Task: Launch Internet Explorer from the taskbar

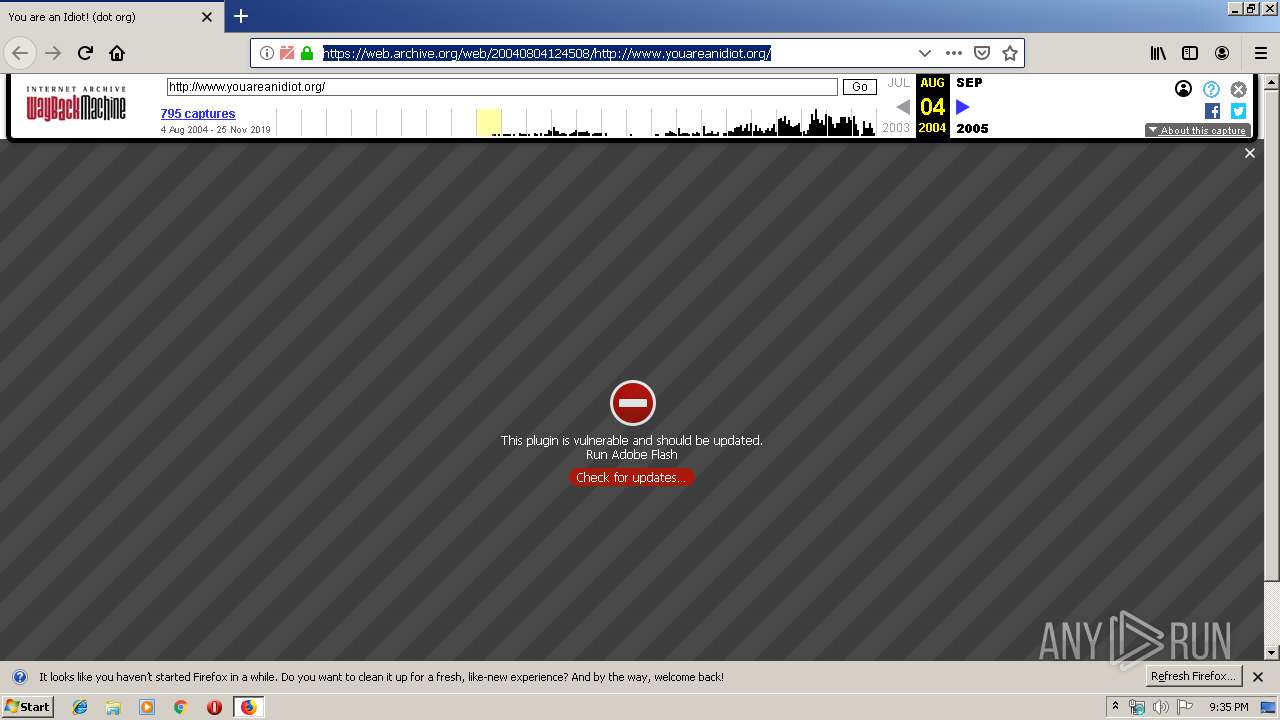Action: coord(80,707)
